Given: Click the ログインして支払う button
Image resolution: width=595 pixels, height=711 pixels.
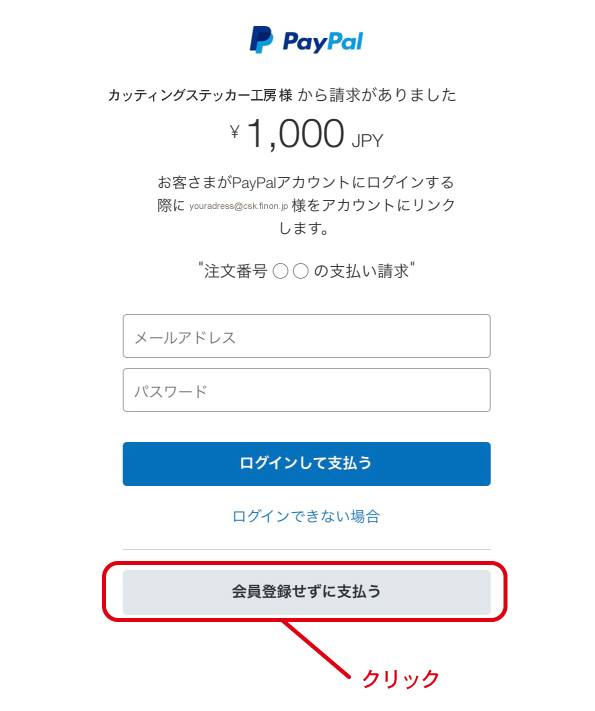Looking at the screenshot, I should pyautogui.click(x=307, y=464).
